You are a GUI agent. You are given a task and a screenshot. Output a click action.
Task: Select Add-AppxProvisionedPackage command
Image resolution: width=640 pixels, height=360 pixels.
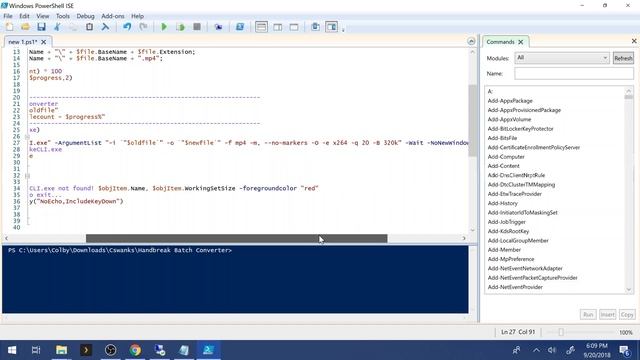click(x=524, y=110)
